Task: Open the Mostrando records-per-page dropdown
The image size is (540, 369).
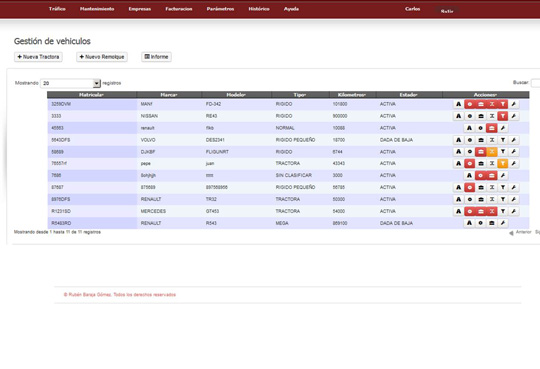Action: tap(70, 83)
